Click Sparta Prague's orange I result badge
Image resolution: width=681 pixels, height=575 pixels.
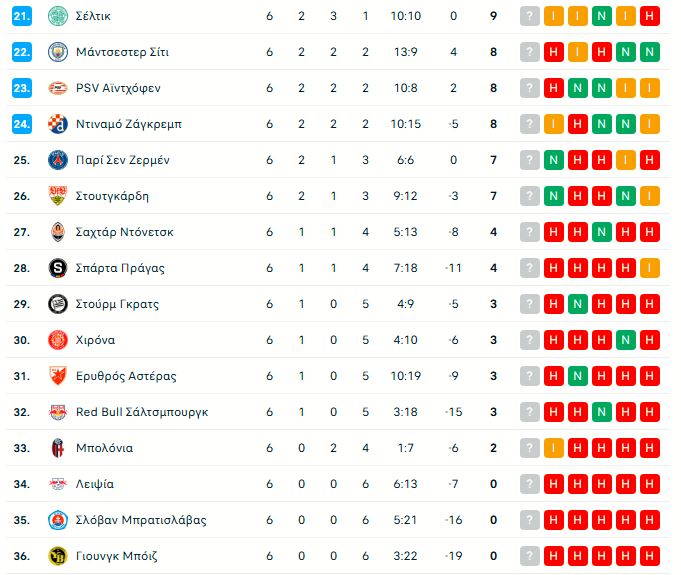(x=650, y=268)
